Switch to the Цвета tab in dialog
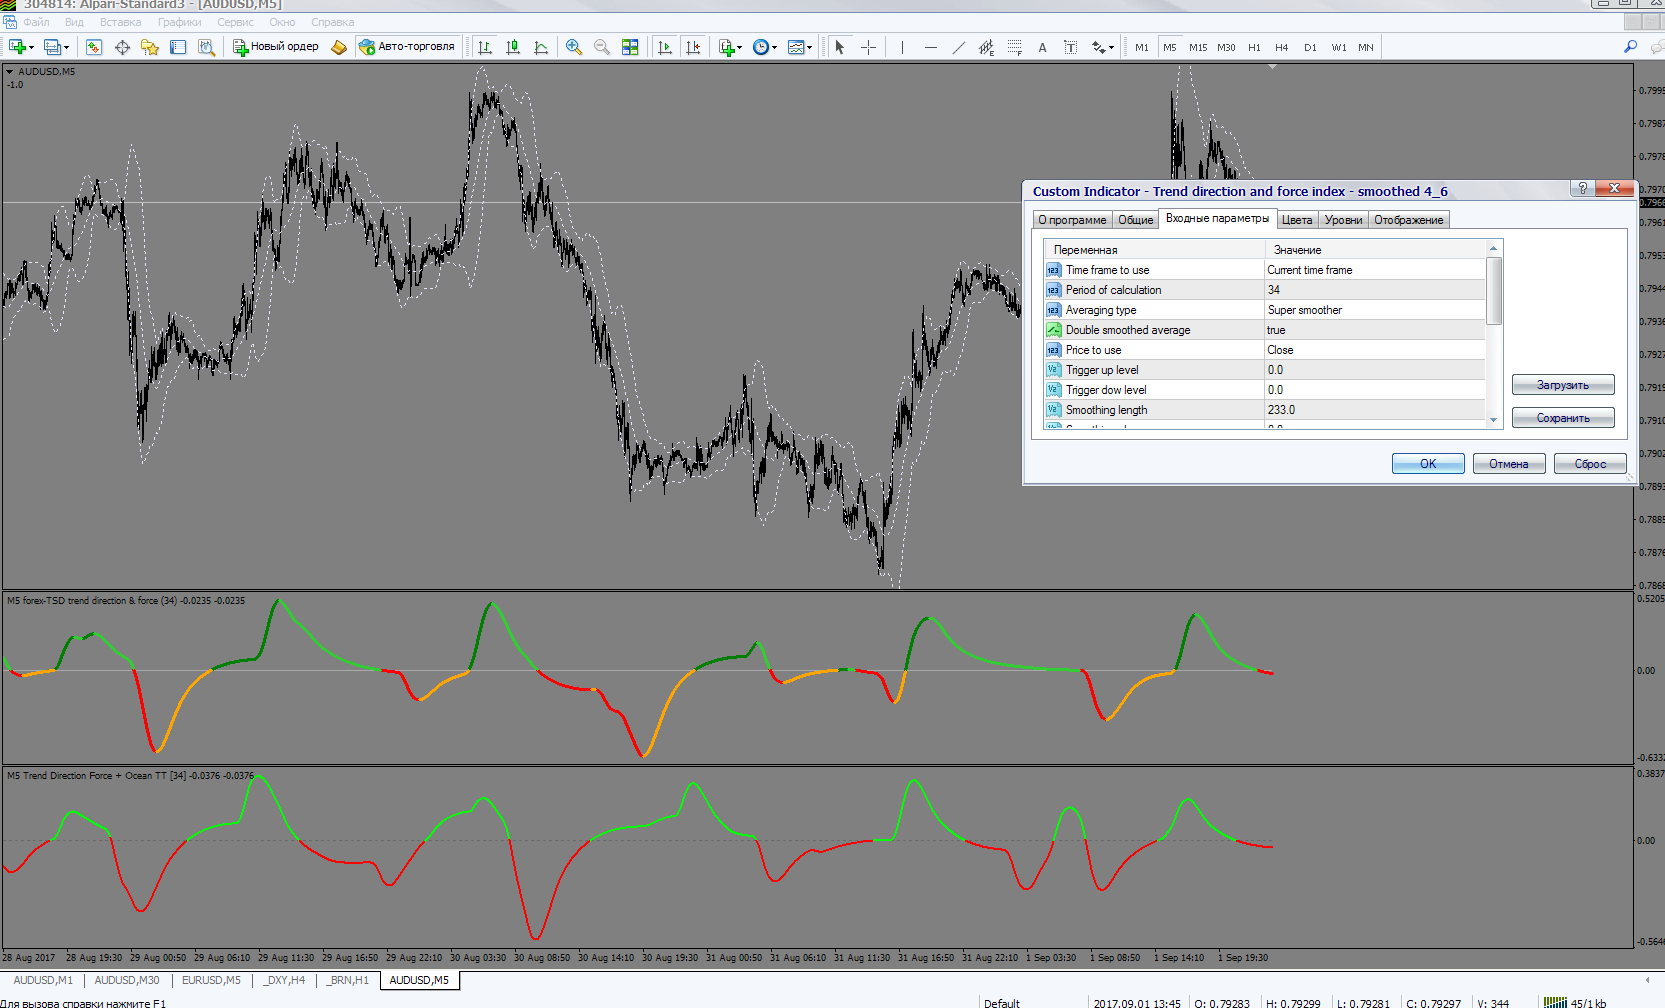The width and height of the screenshot is (1665, 1008). click(1296, 220)
